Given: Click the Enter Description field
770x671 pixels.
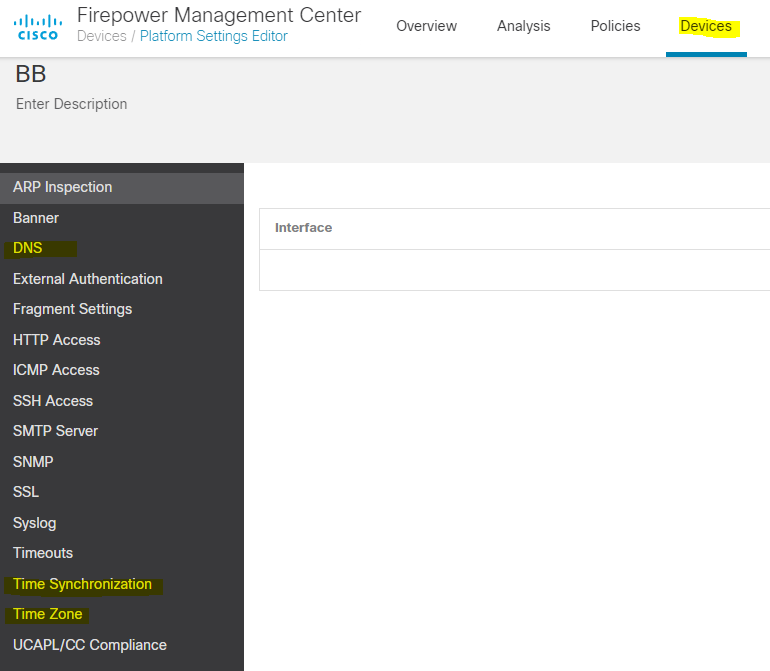Looking at the screenshot, I should [72, 104].
